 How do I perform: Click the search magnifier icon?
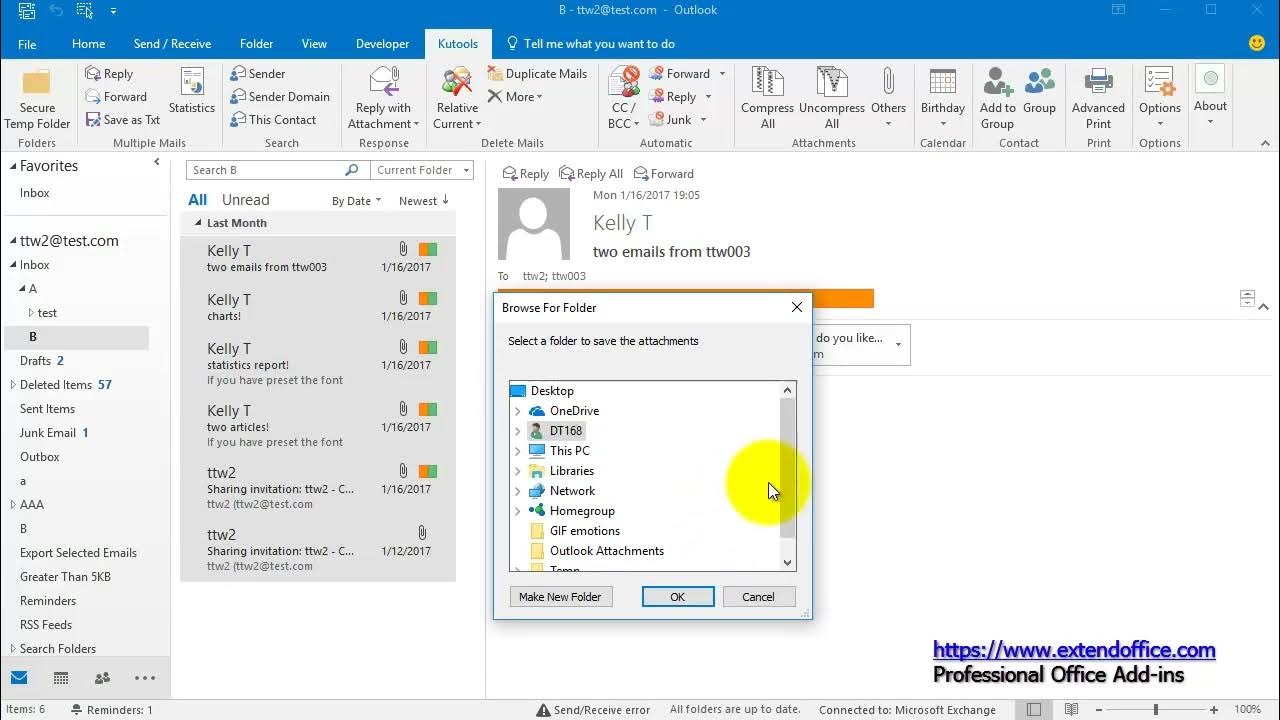tap(351, 170)
